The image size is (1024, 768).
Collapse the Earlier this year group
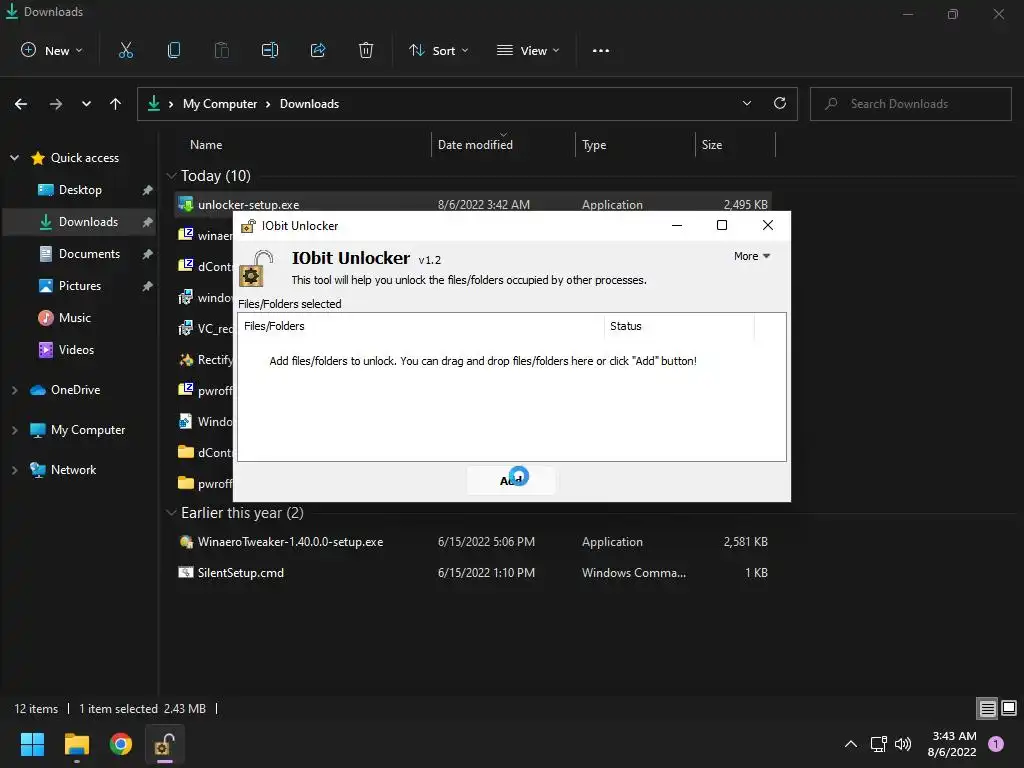[x=171, y=513]
